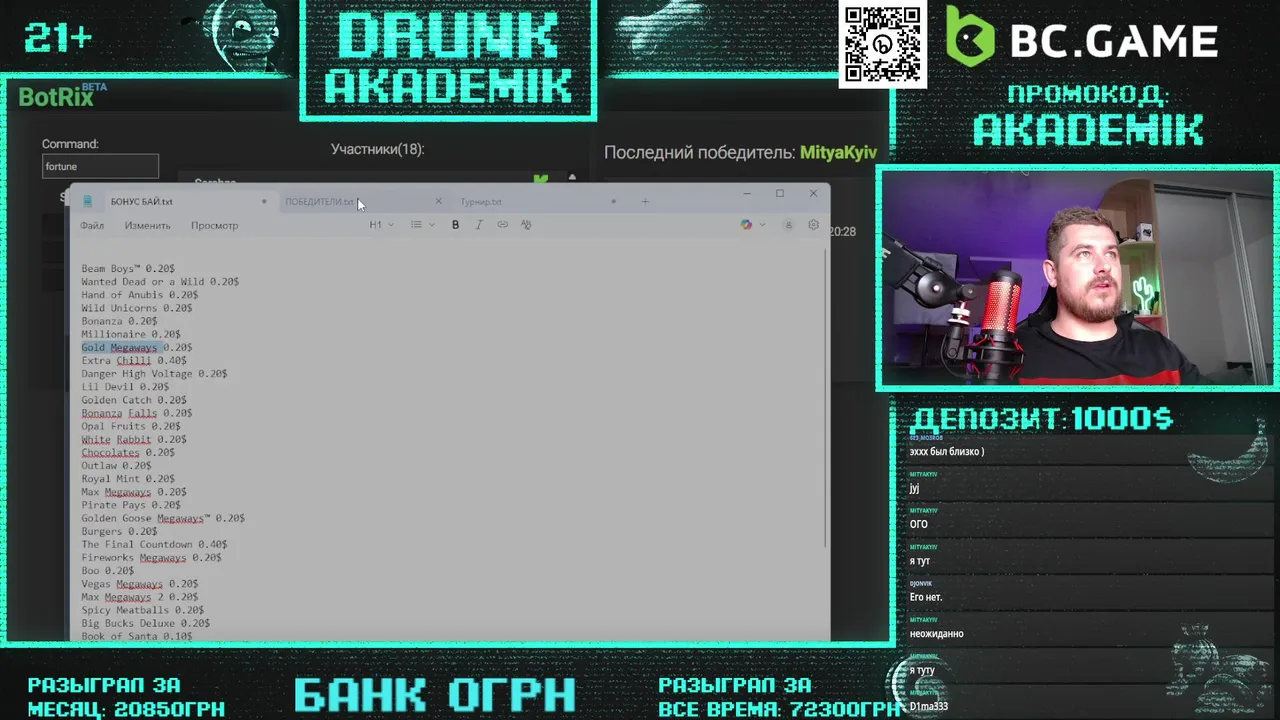
Task: Click the Copilot icon in Notepad
Action: click(x=746, y=225)
